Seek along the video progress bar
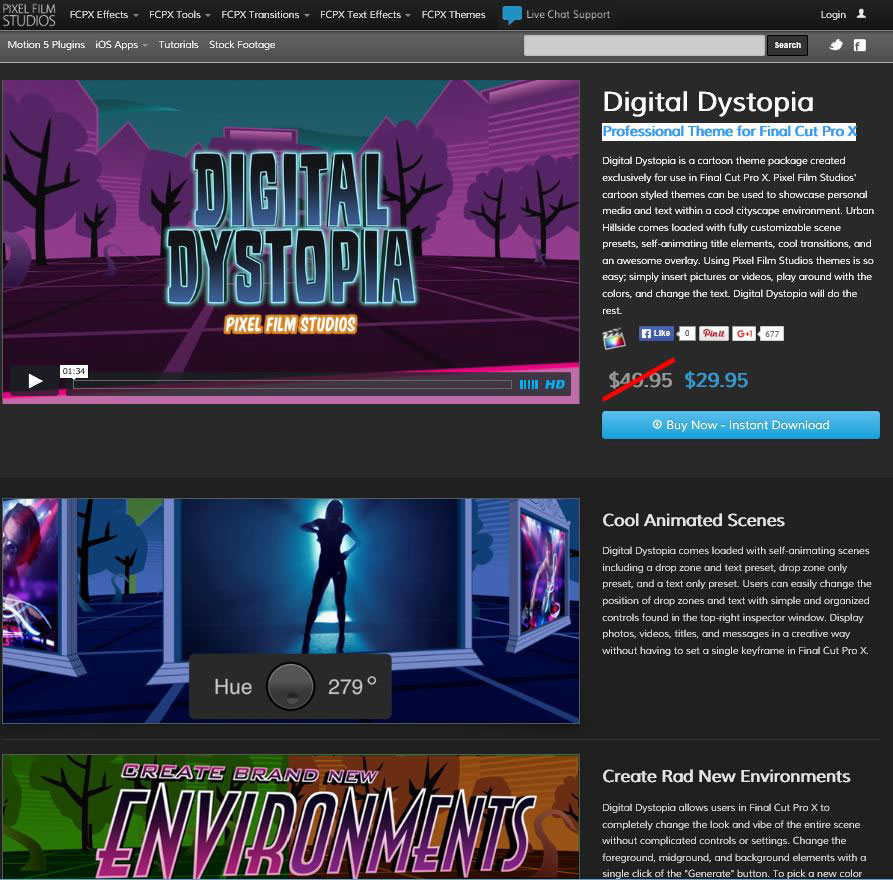This screenshot has height=880, width=893. click(292, 384)
